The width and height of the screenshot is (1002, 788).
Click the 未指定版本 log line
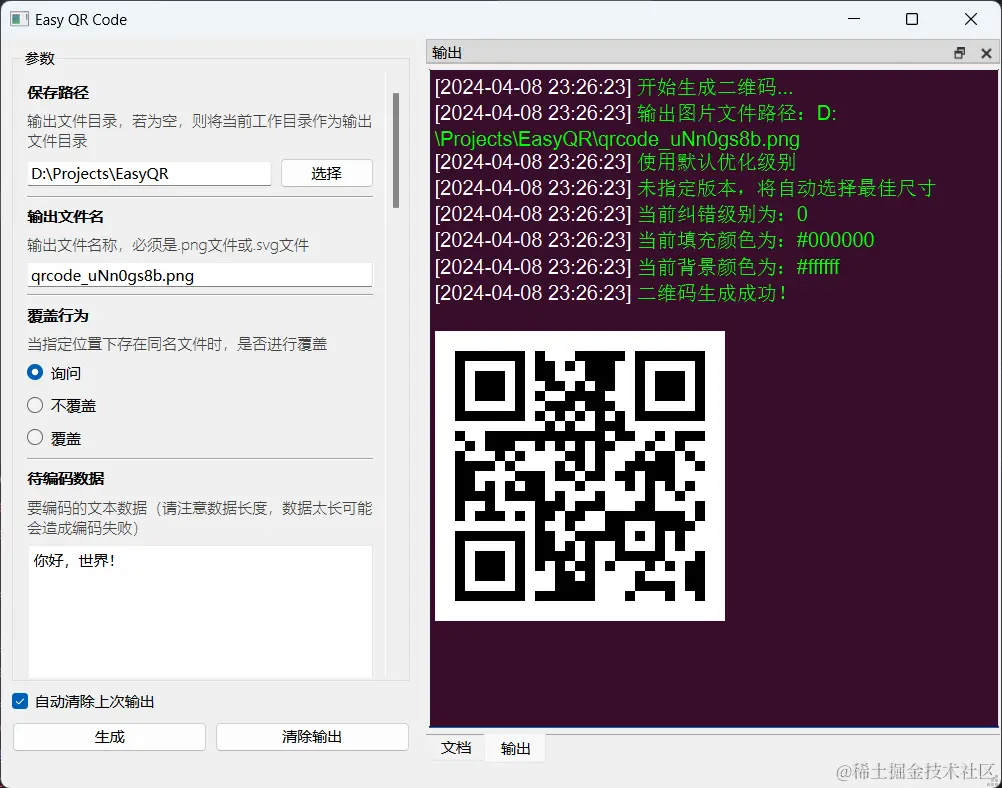685,188
